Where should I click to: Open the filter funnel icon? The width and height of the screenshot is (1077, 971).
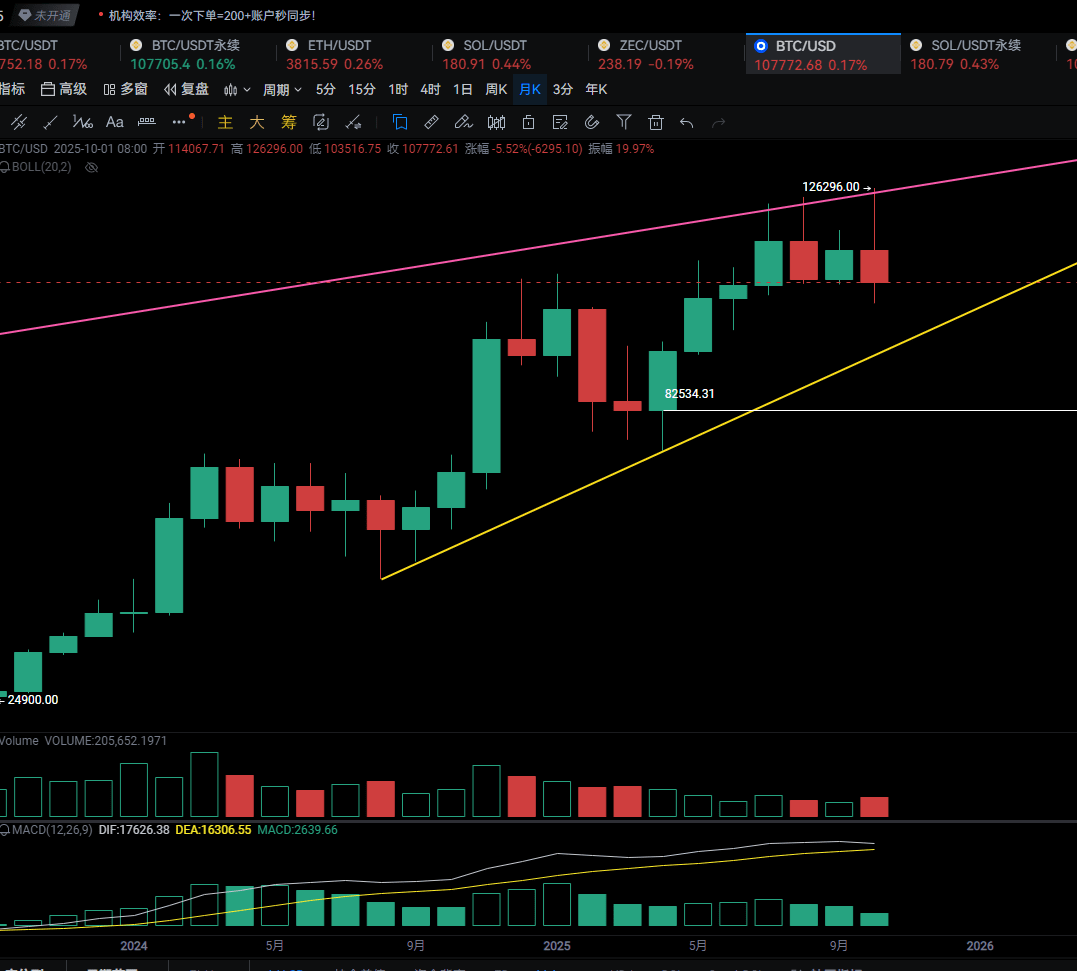[x=624, y=122]
